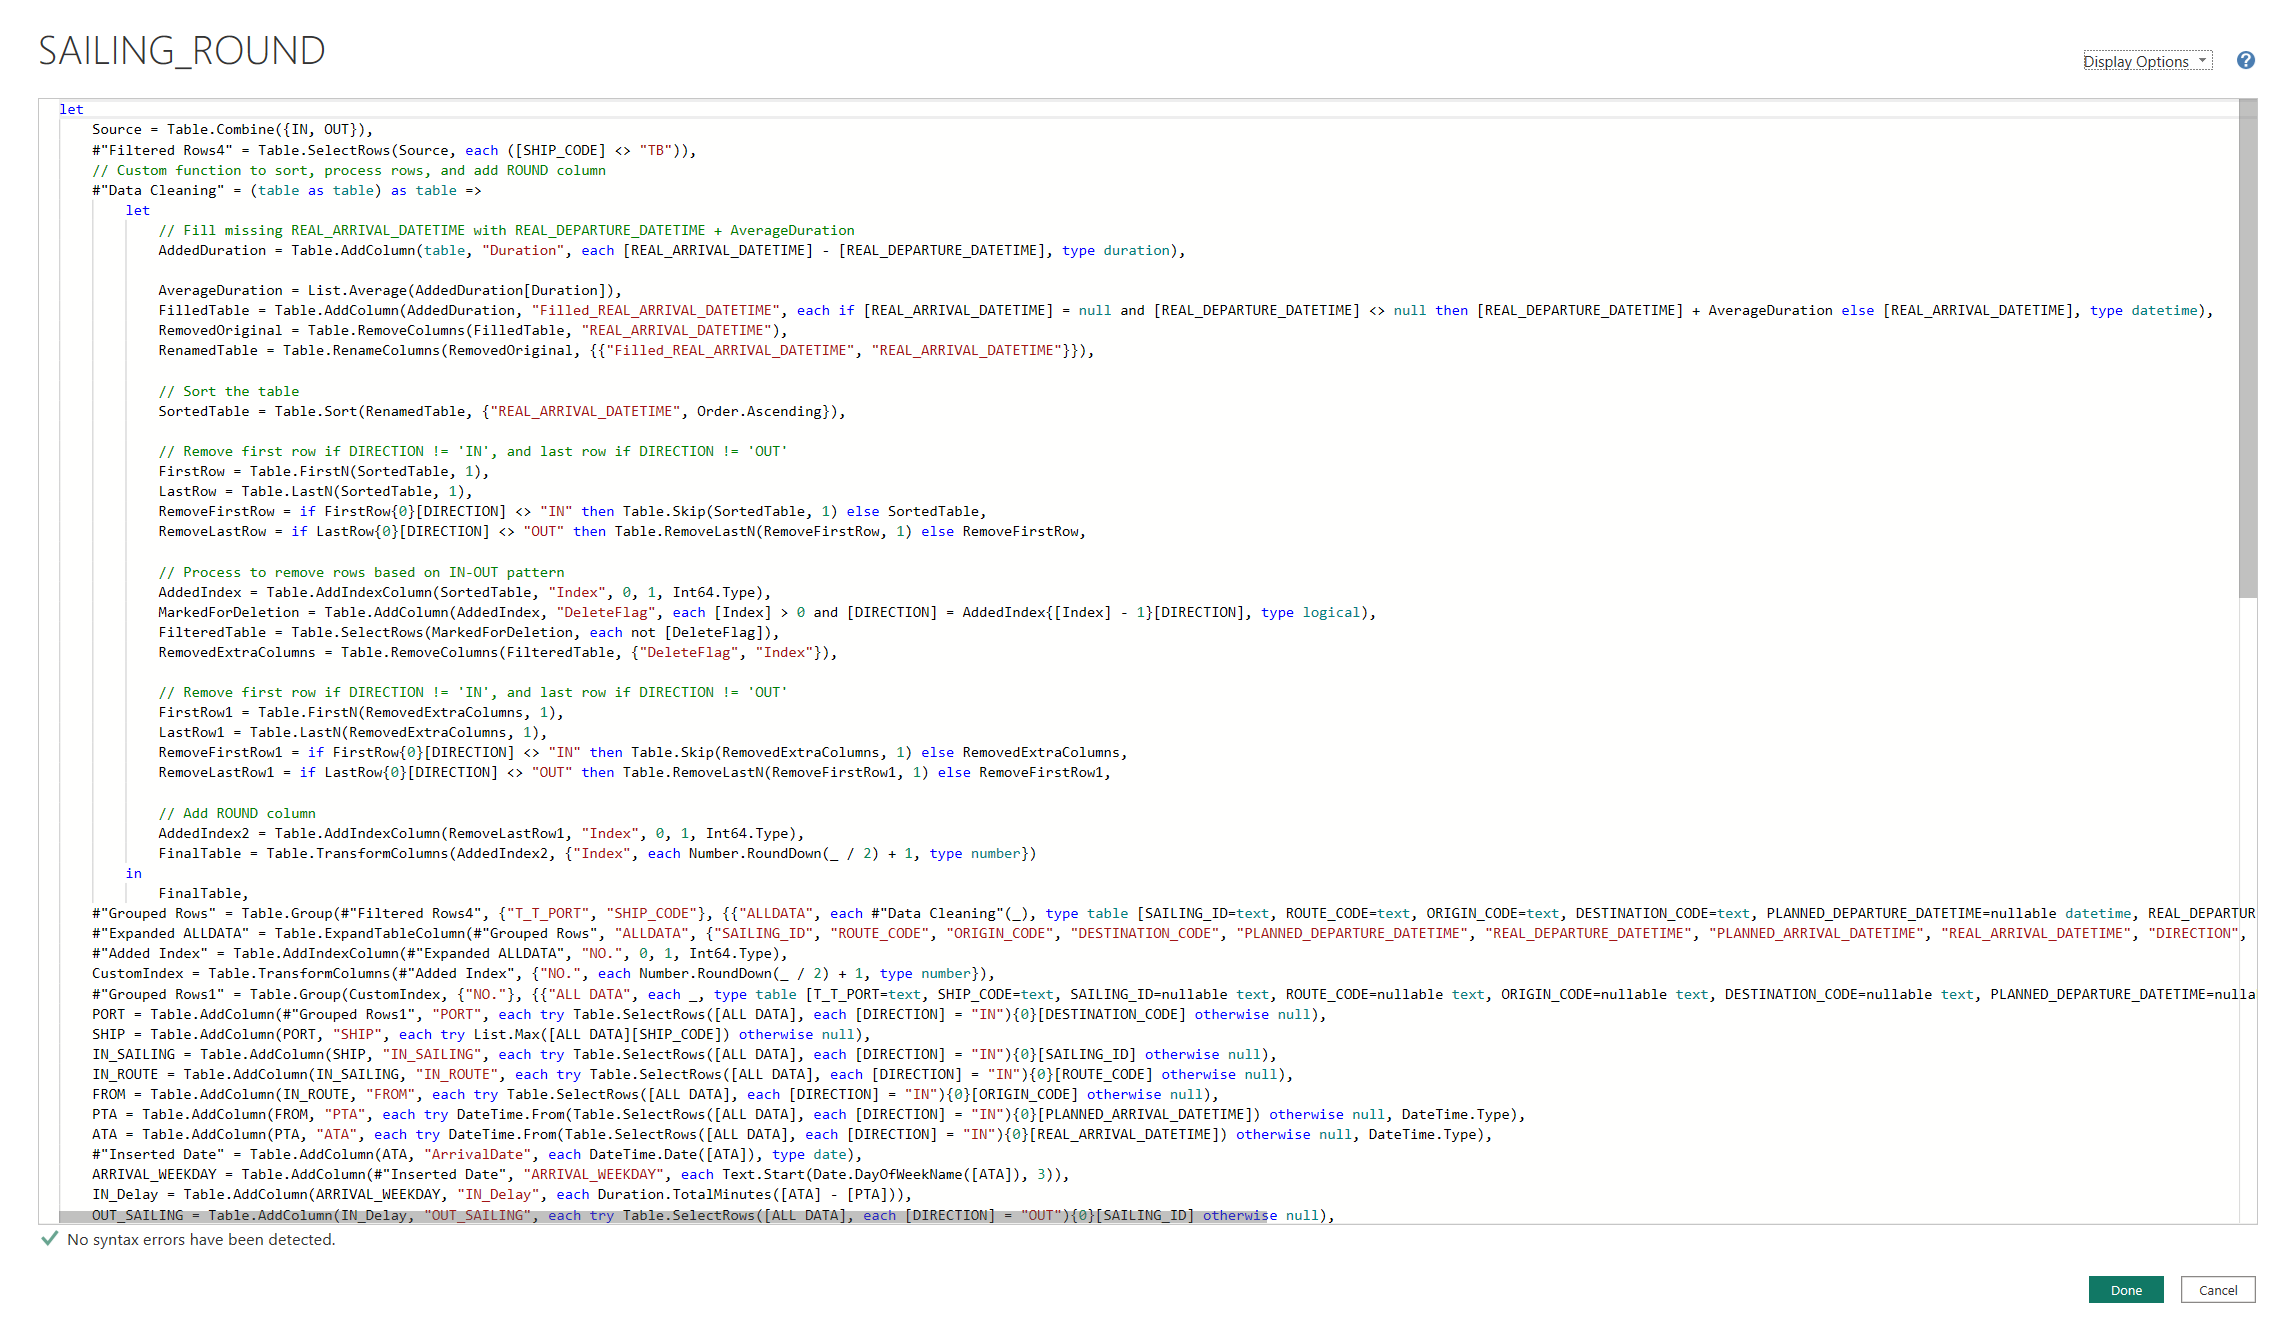2292x1341 pixels.
Task: Open the Display Options dropdown
Action: [2146, 61]
